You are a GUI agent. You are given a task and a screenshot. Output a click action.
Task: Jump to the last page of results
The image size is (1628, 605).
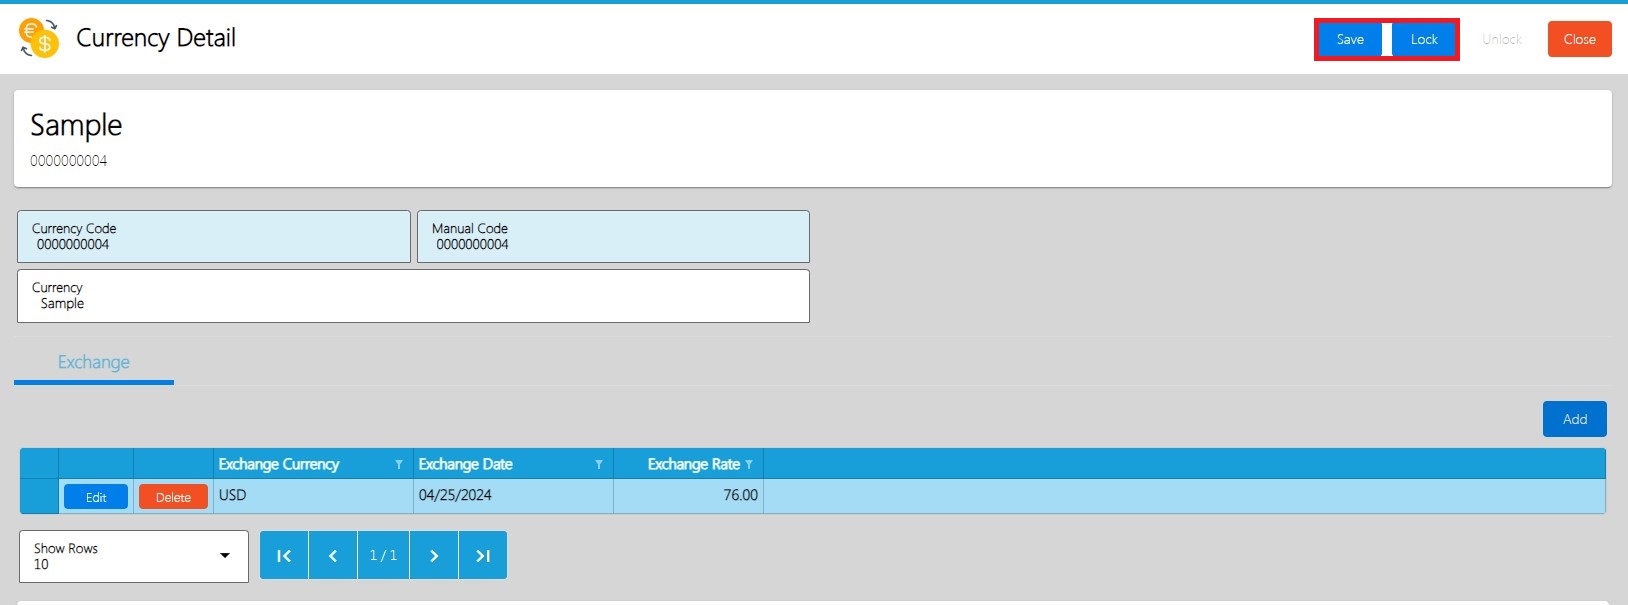point(483,556)
